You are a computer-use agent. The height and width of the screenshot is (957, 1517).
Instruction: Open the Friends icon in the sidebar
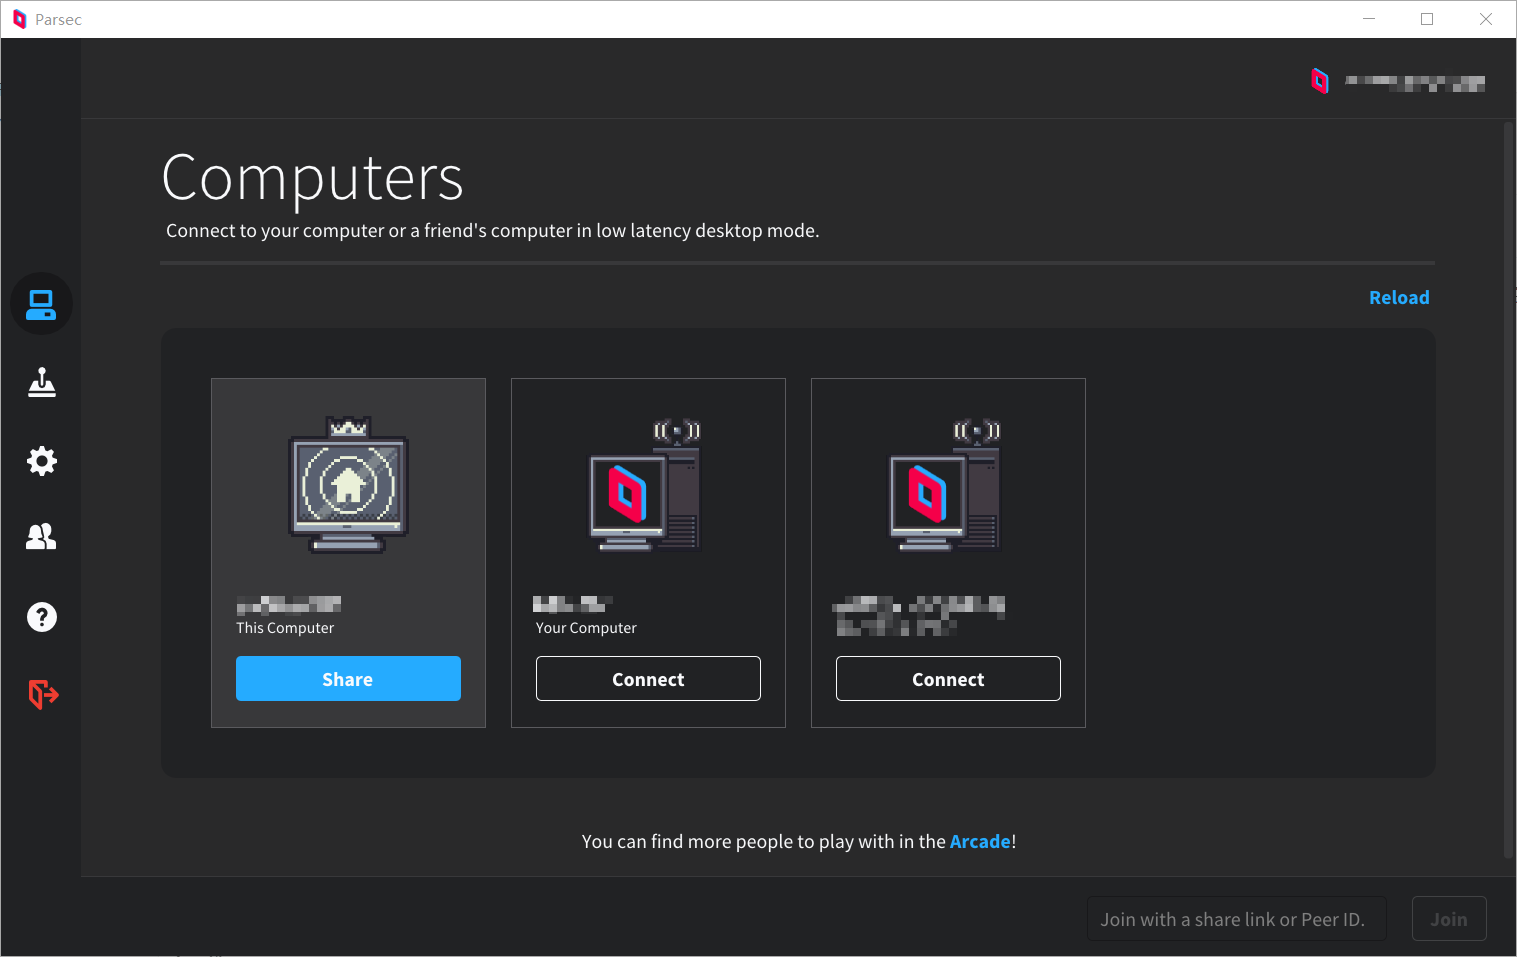pos(41,537)
